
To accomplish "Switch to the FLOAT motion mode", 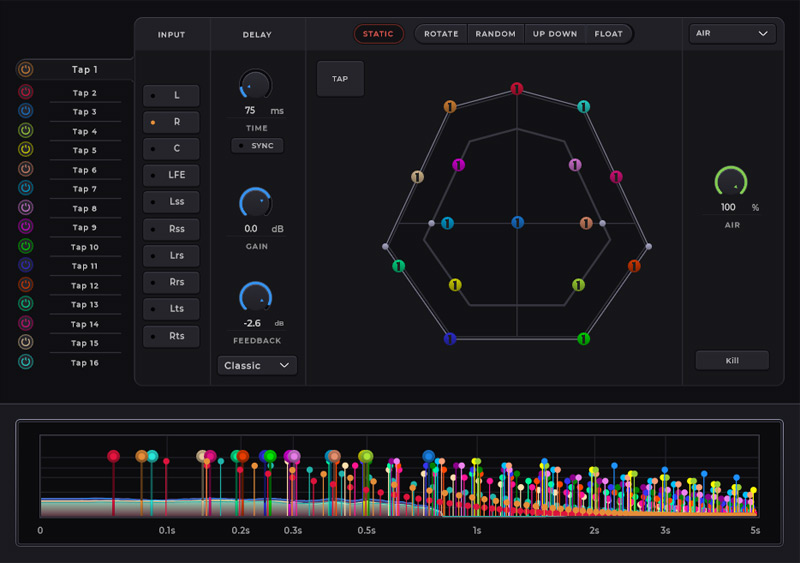I will click(608, 34).
